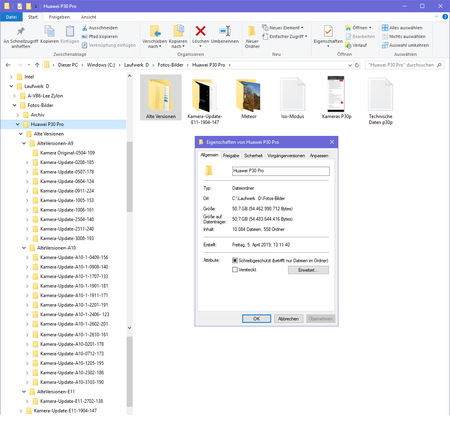Navigate up one folder level

pyautogui.click(x=37, y=65)
